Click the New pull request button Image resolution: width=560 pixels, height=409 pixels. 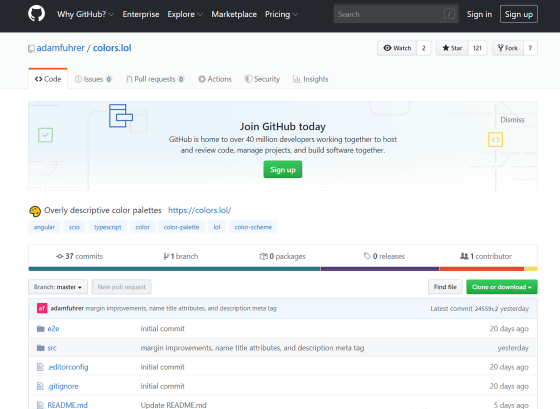tap(121, 287)
